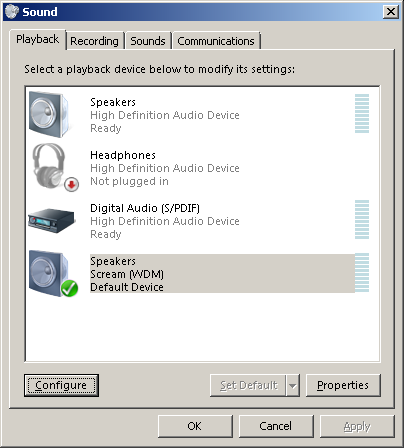Select the Digital Audio (S/PDIF) receiver icon

tap(51, 221)
